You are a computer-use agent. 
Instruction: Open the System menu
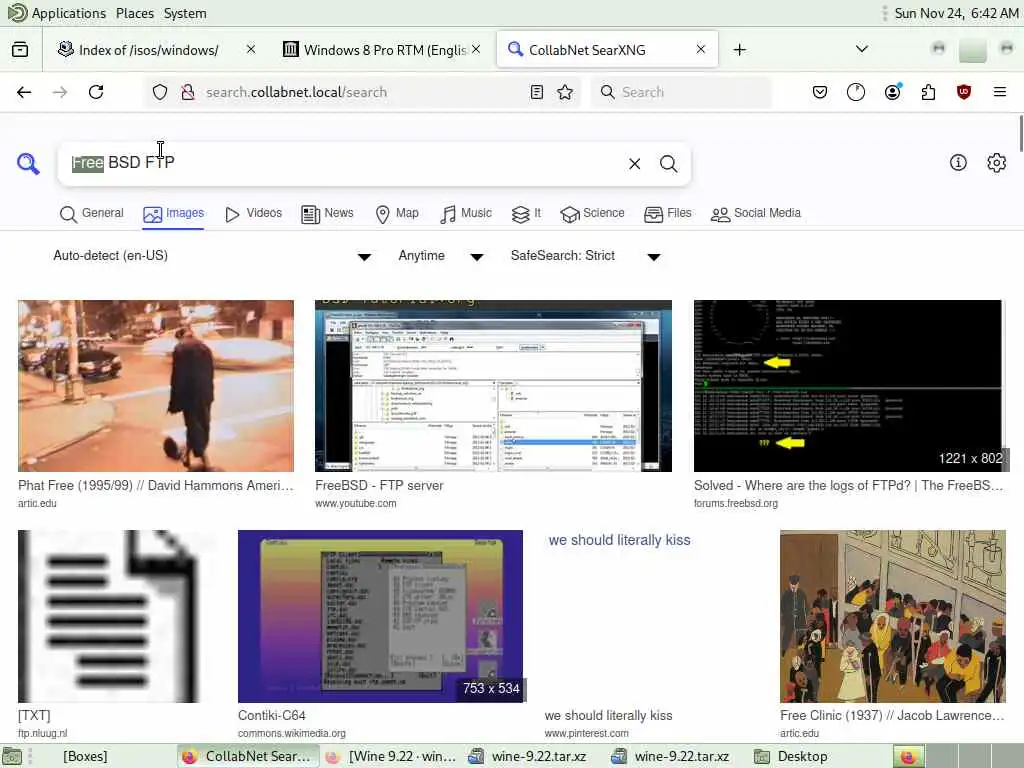pos(185,13)
